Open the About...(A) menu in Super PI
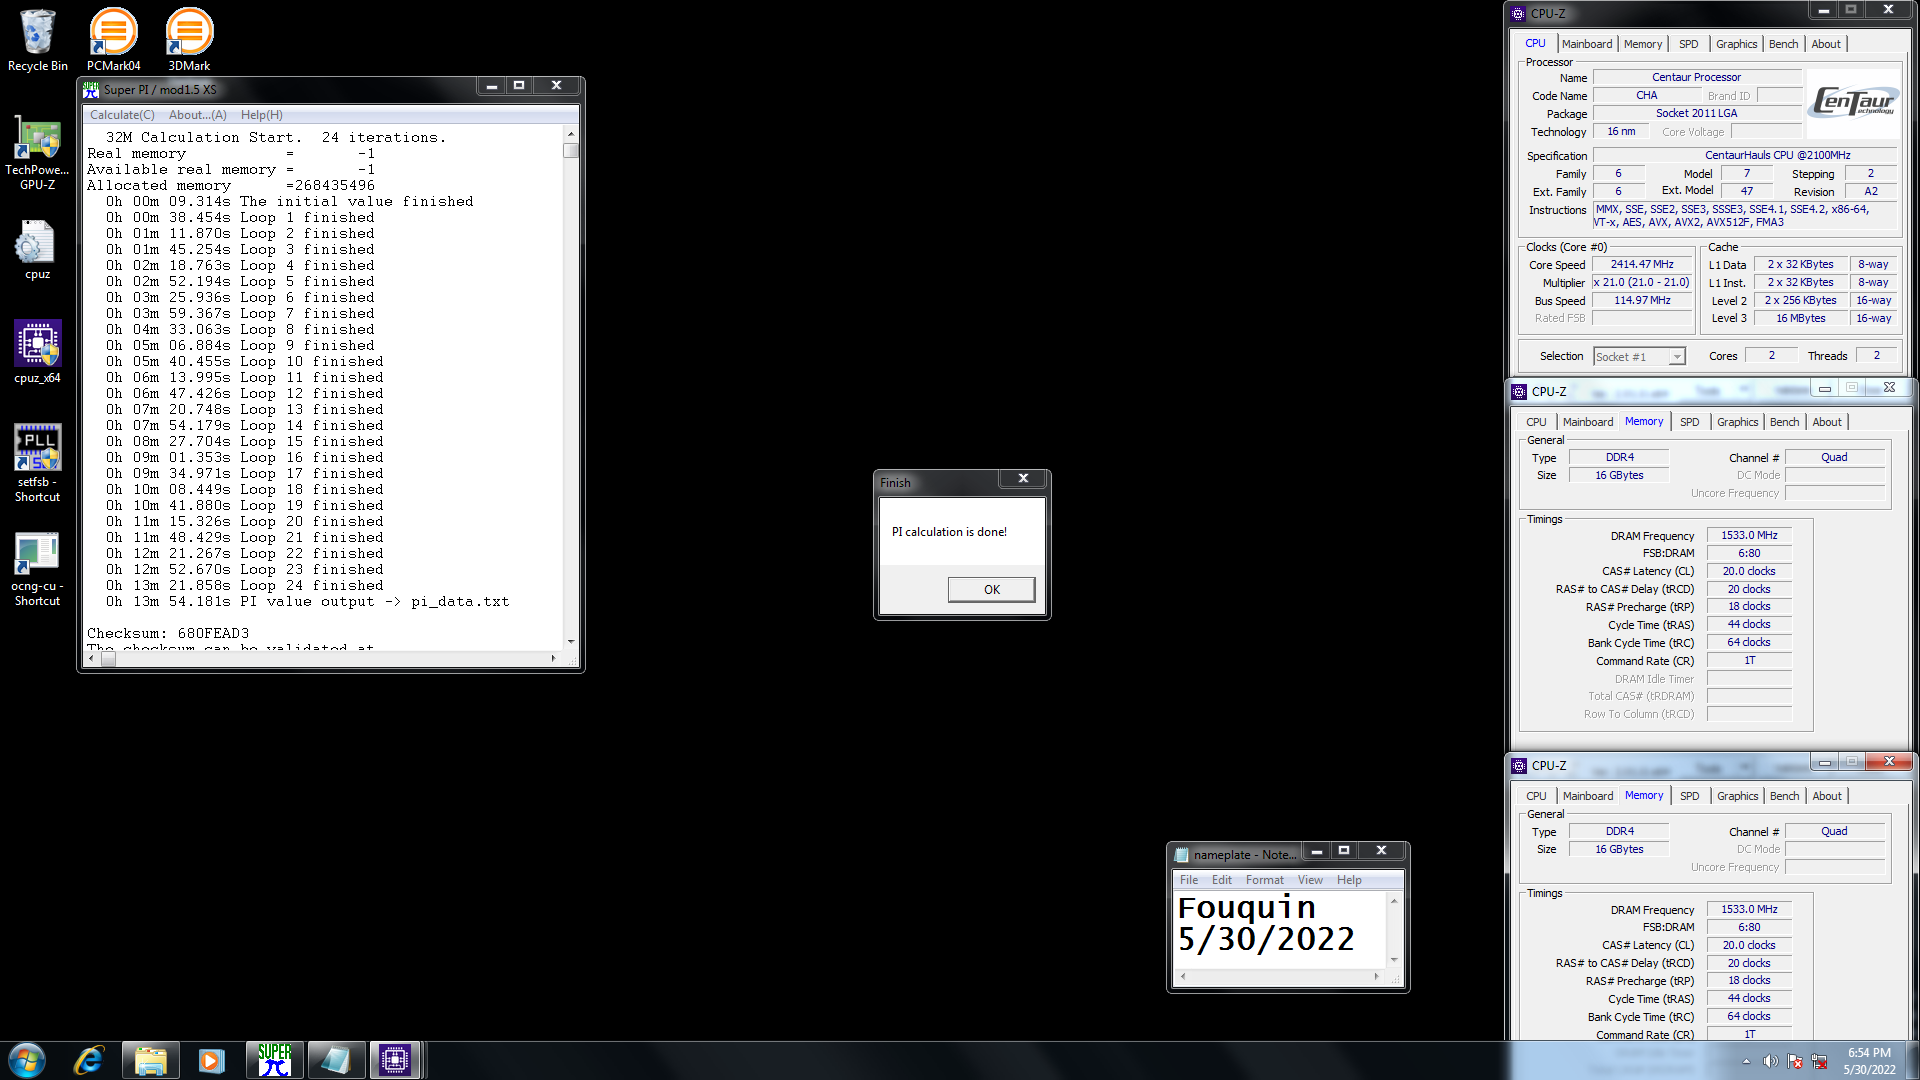 pyautogui.click(x=197, y=115)
